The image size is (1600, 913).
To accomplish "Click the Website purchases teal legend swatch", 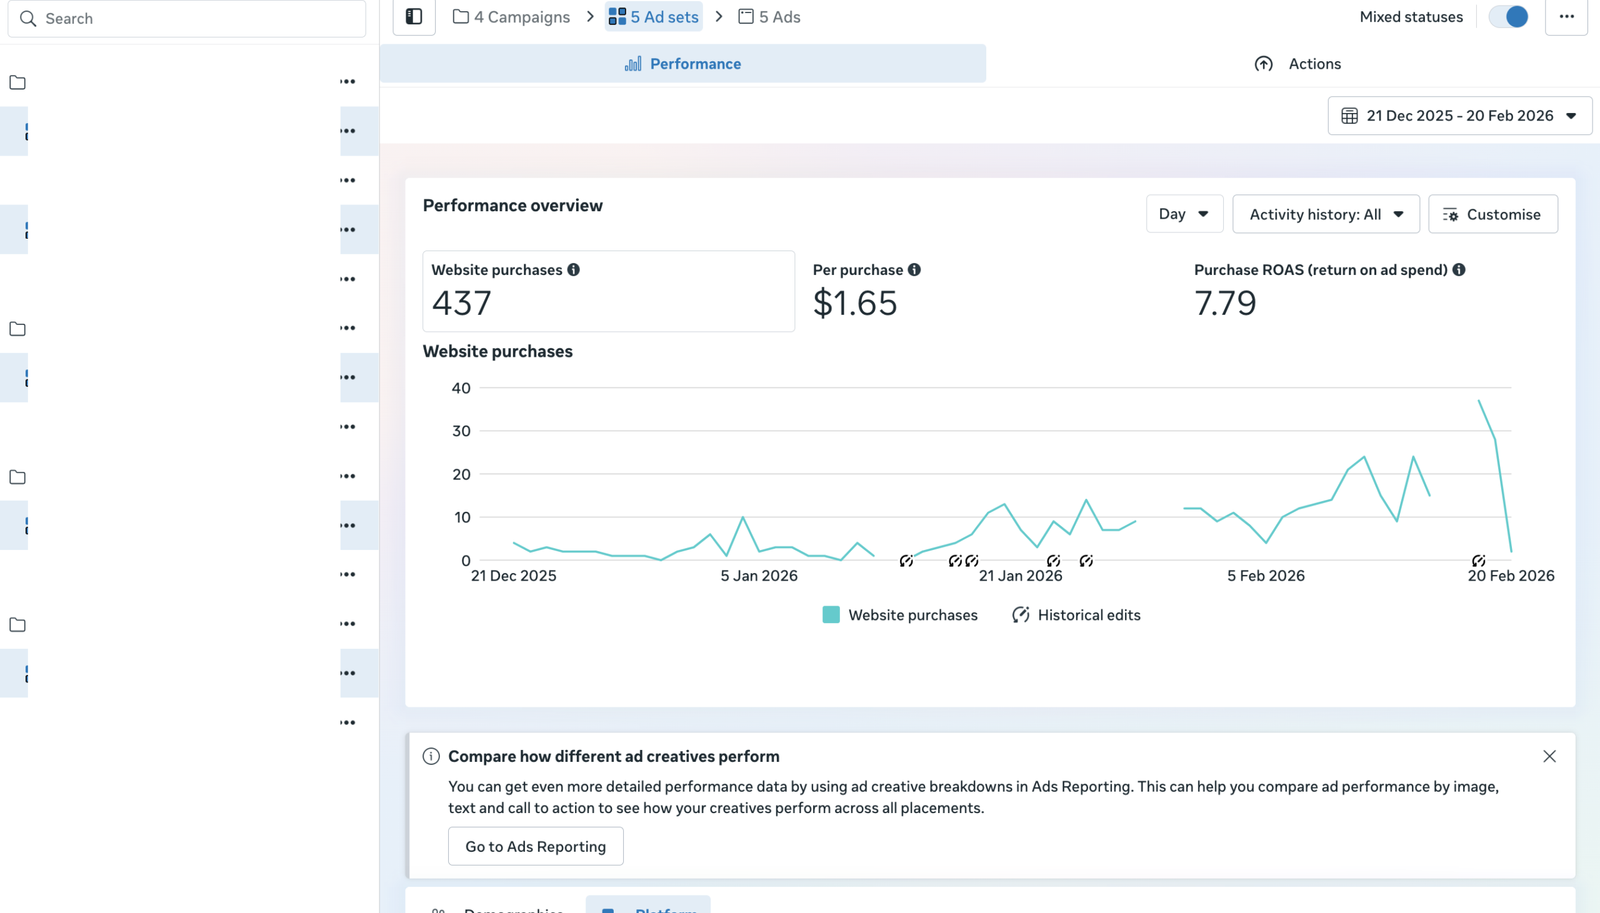I will pos(831,615).
